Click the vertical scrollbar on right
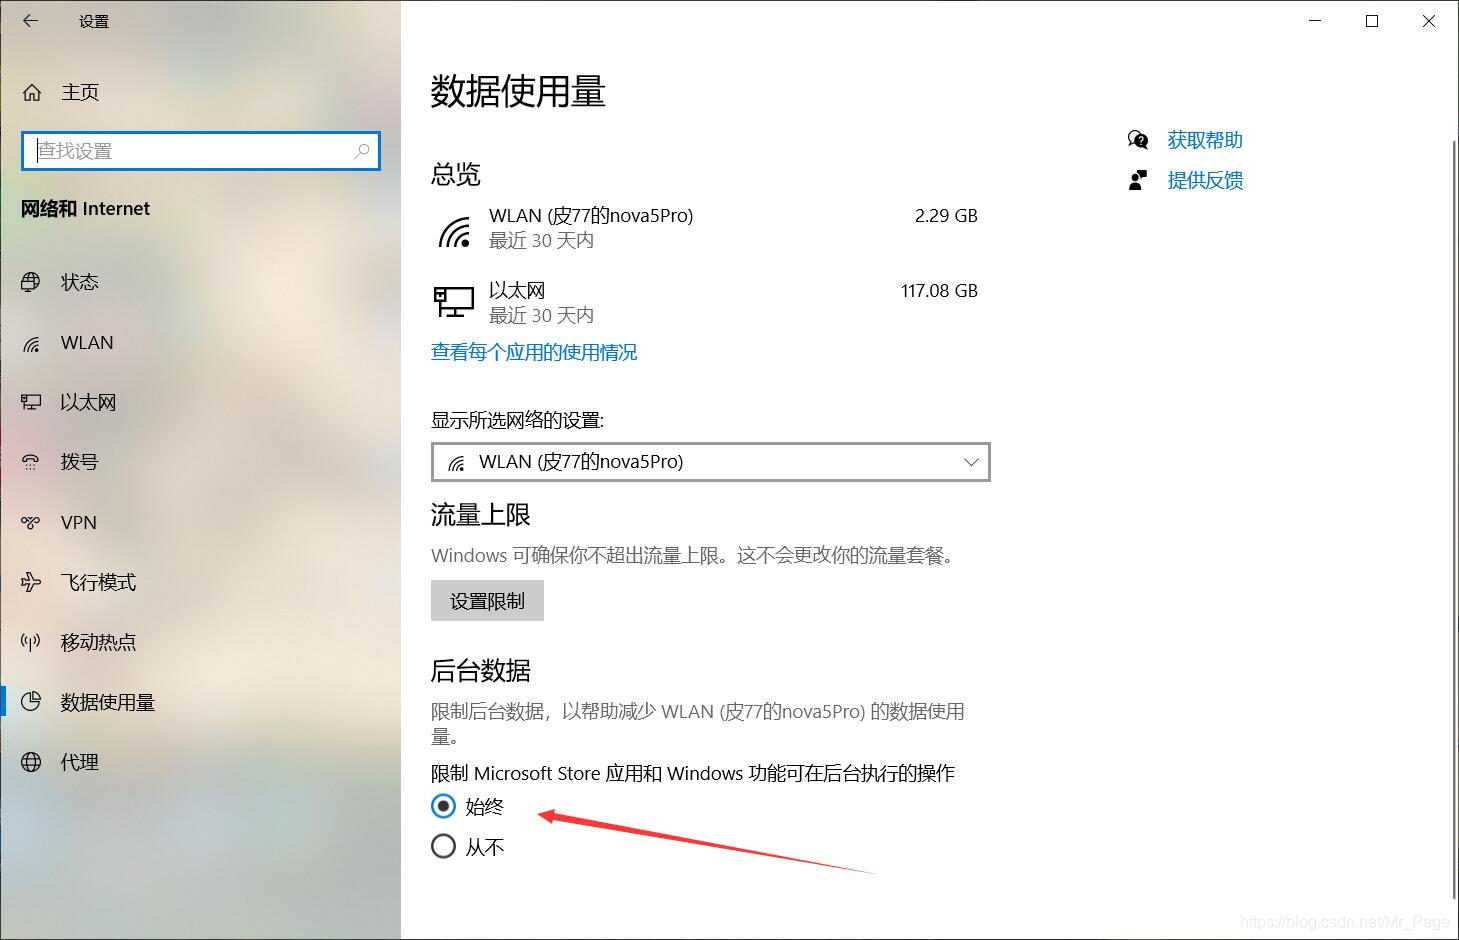Image resolution: width=1459 pixels, height=940 pixels. pyautogui.click(x=1455, y=520)
